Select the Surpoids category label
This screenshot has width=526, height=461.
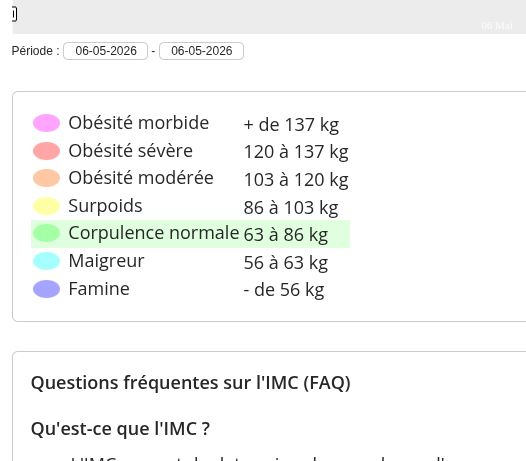(x=105, y=206)
